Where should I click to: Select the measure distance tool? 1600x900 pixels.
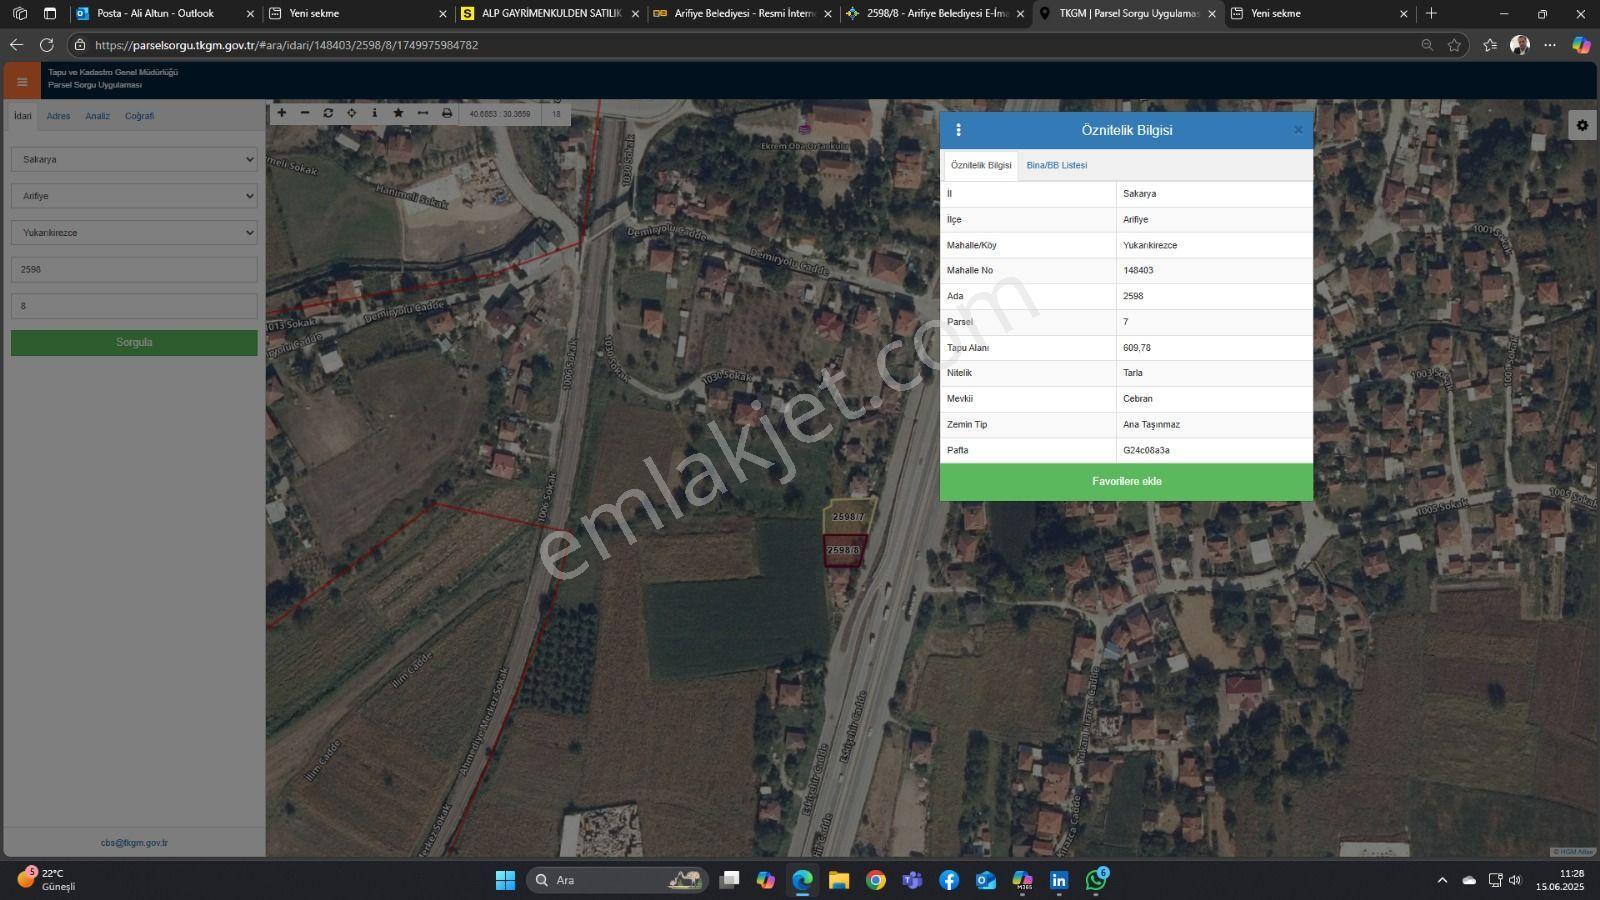pyautogui.click(x=422, y=113)
